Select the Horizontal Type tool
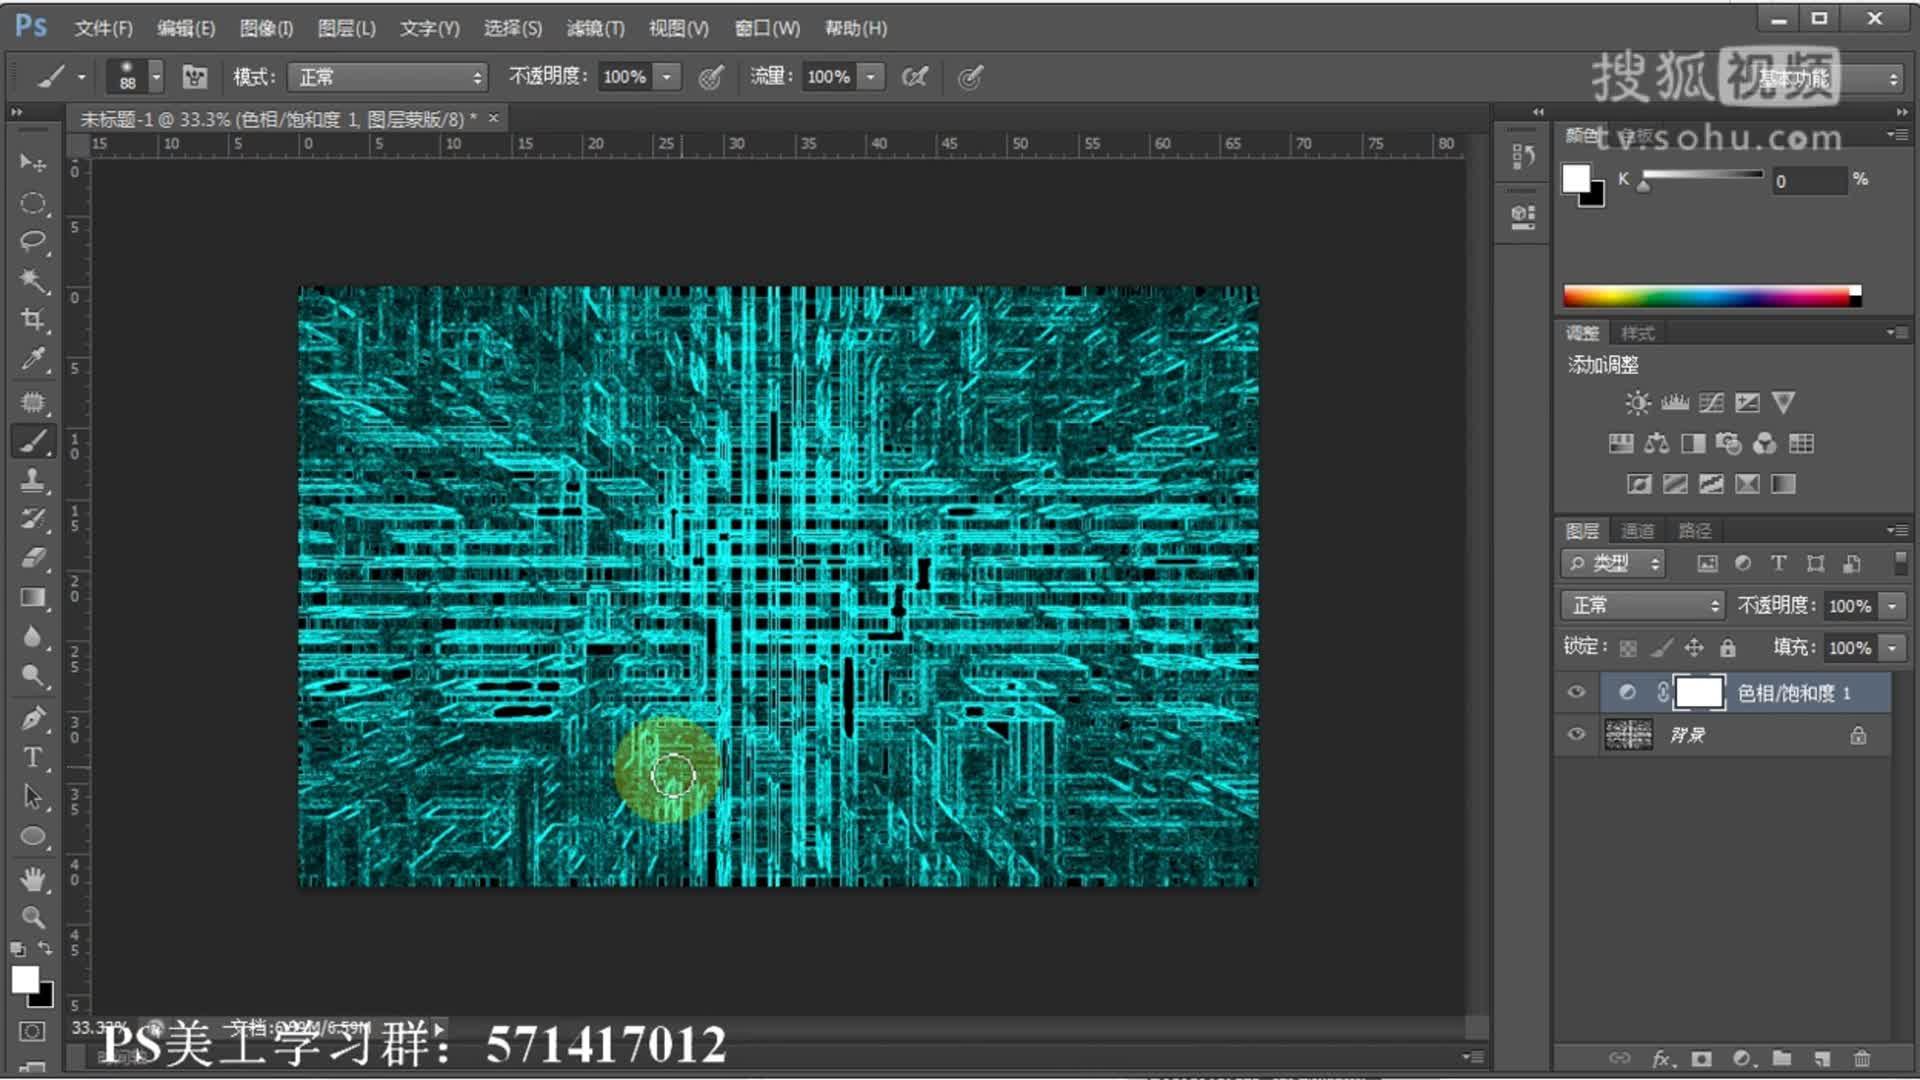Viewport: 1920px width, 1080px height. (33, 758)
